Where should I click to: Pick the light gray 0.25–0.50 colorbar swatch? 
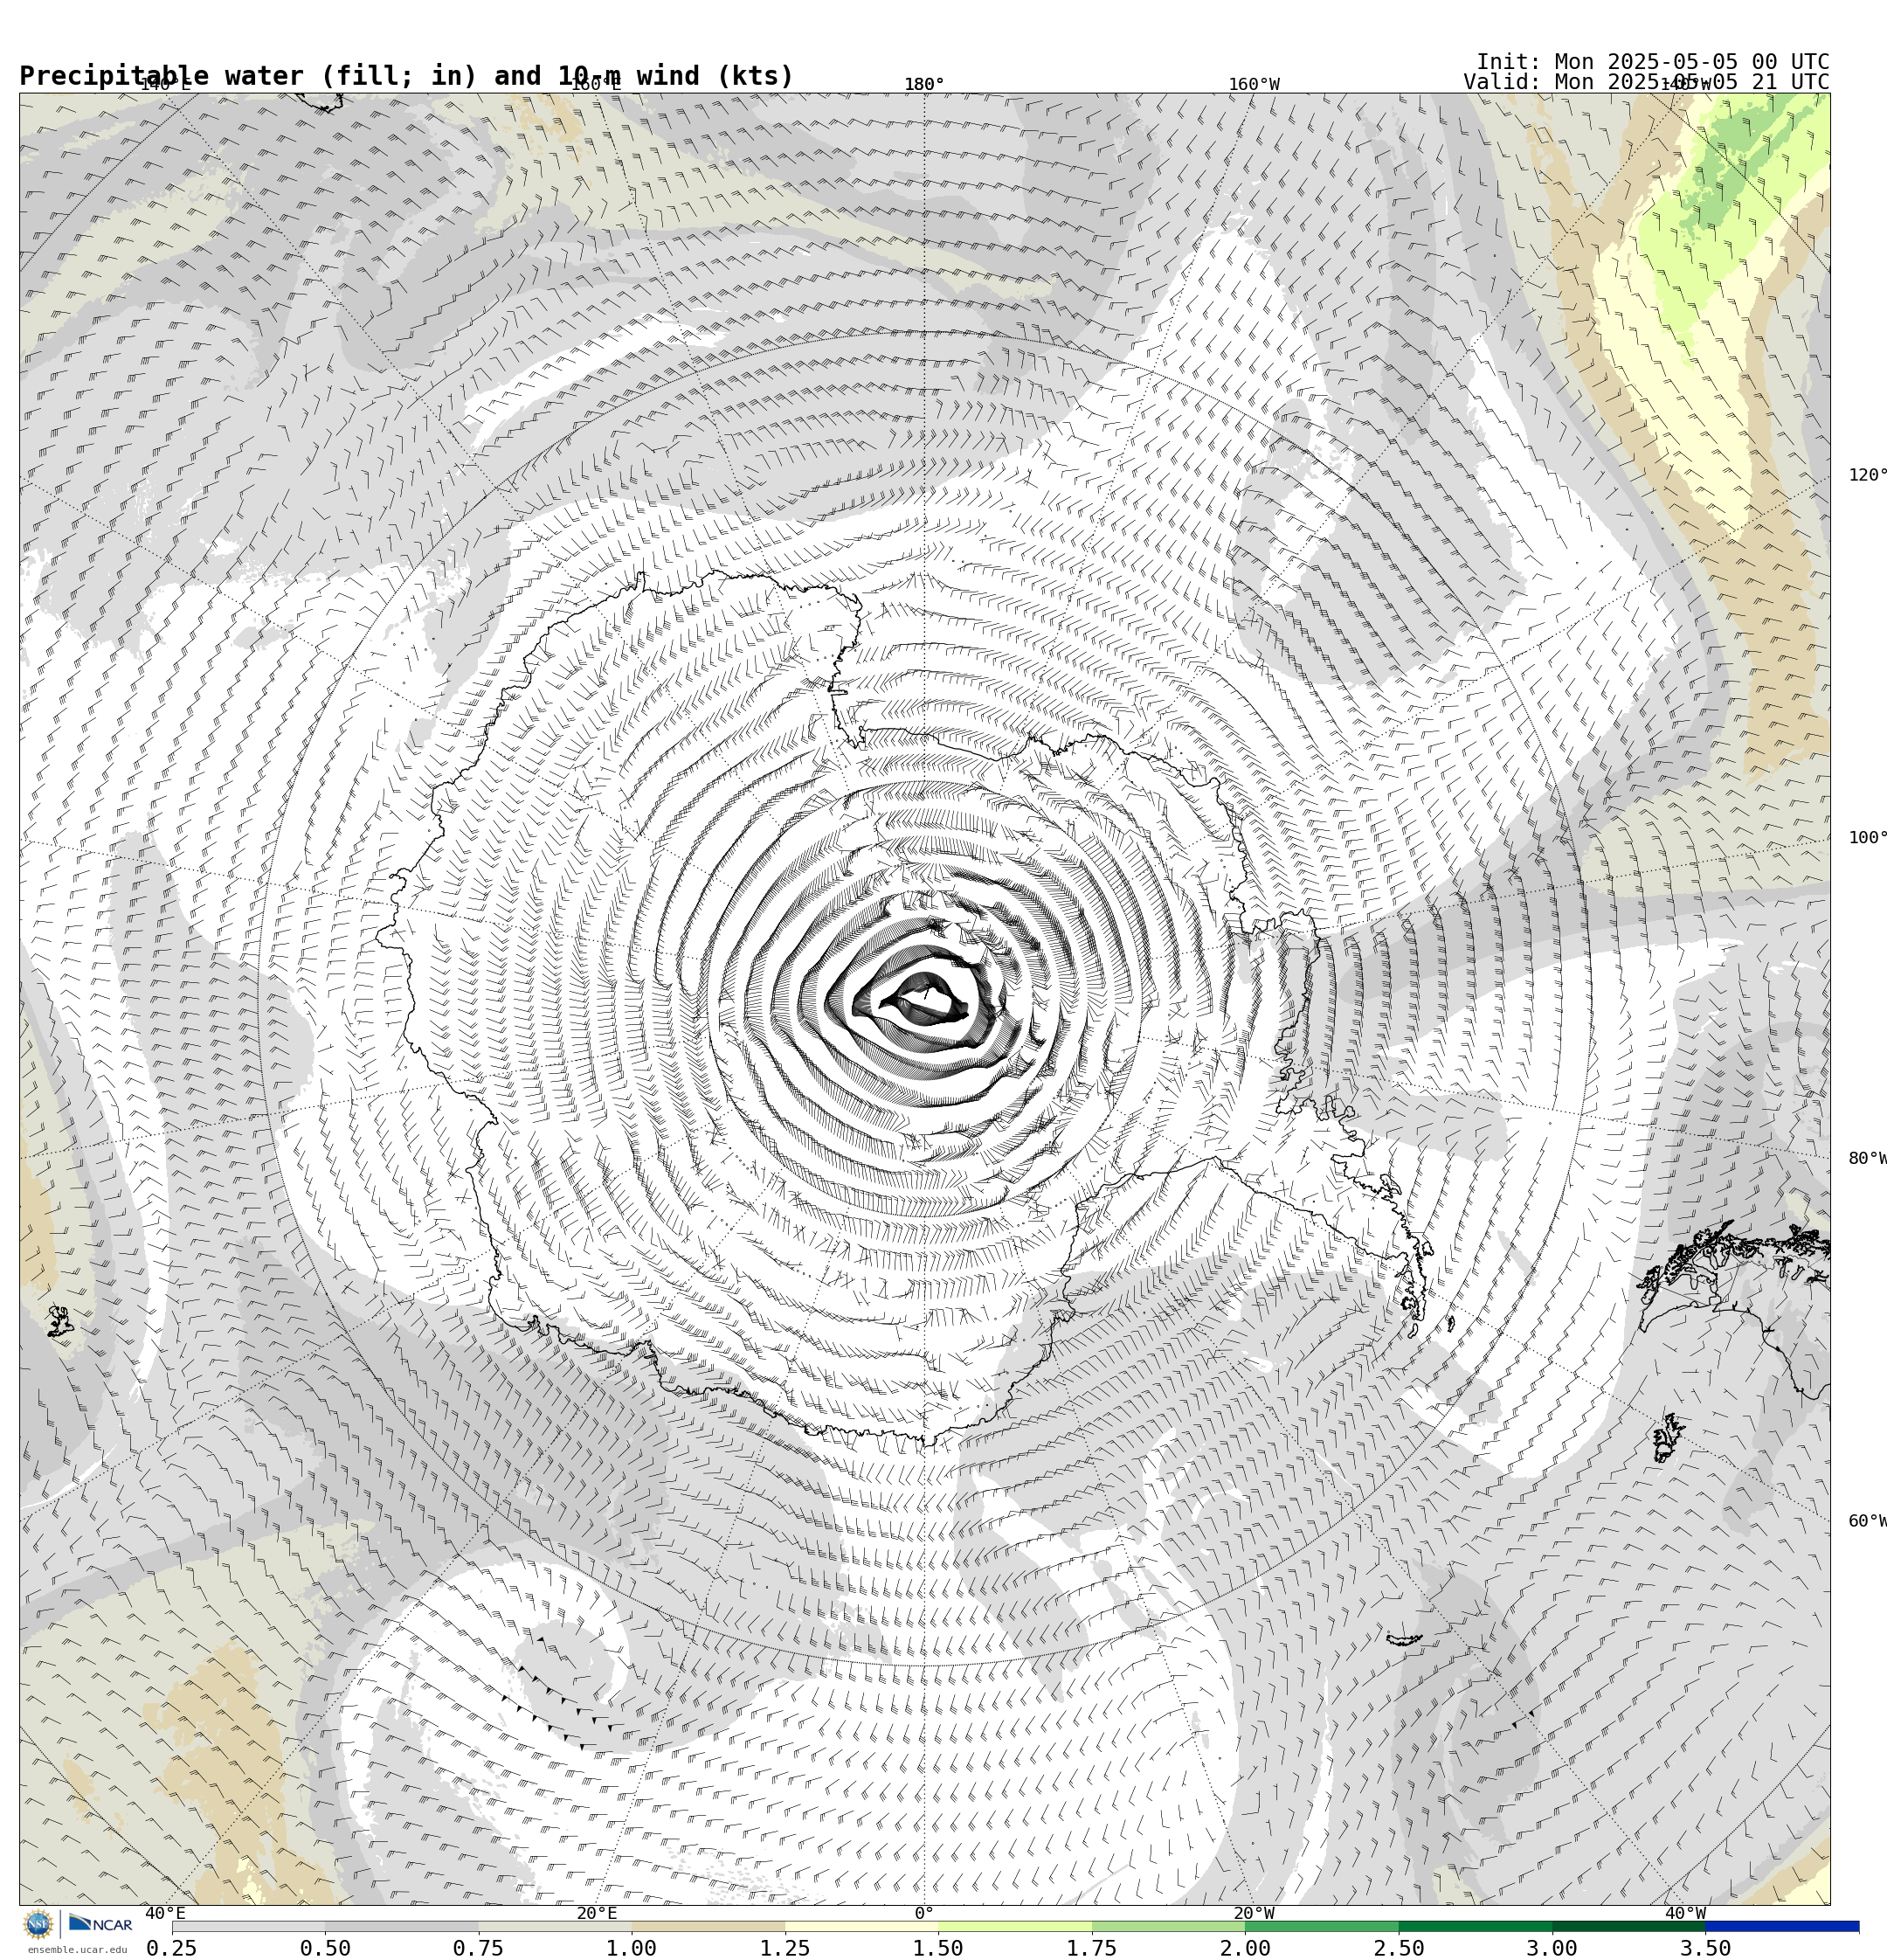[248, 1926]
